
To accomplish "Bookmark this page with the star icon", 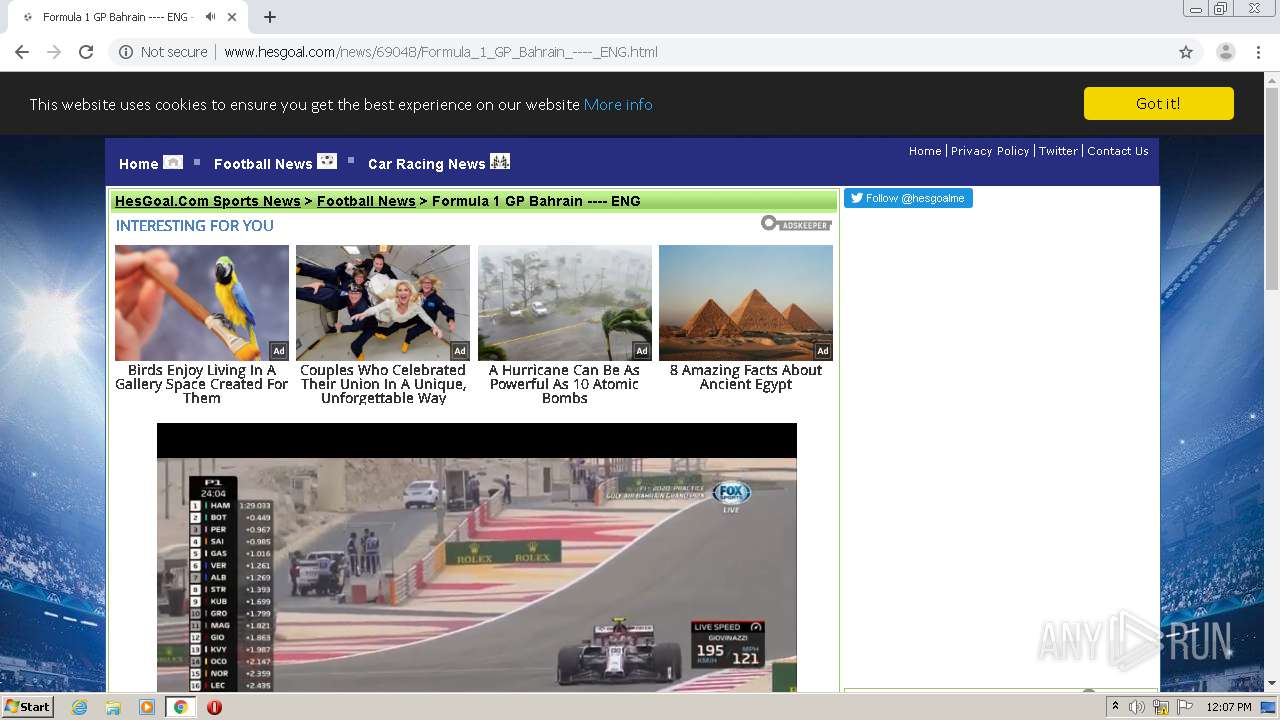I will 1186,52.
